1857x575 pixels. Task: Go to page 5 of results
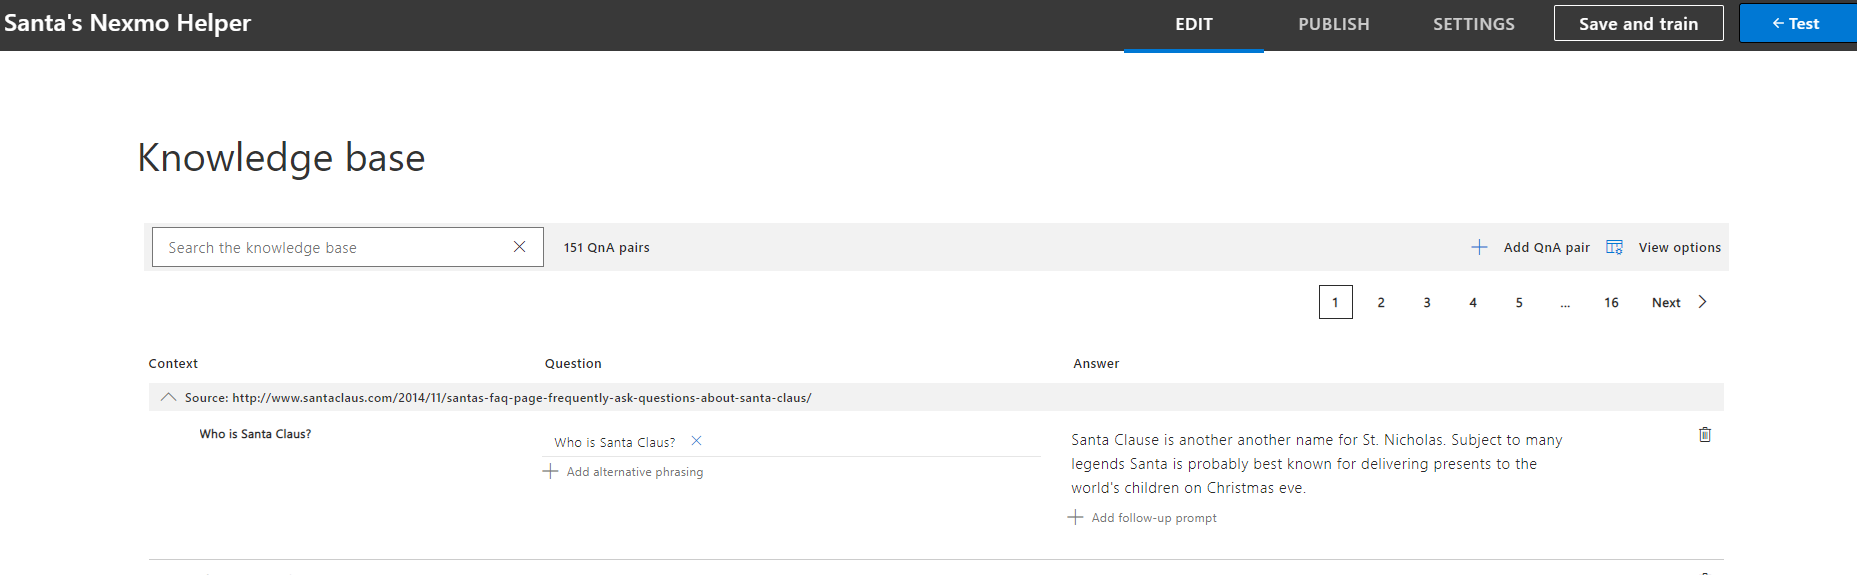[1519, 302]
